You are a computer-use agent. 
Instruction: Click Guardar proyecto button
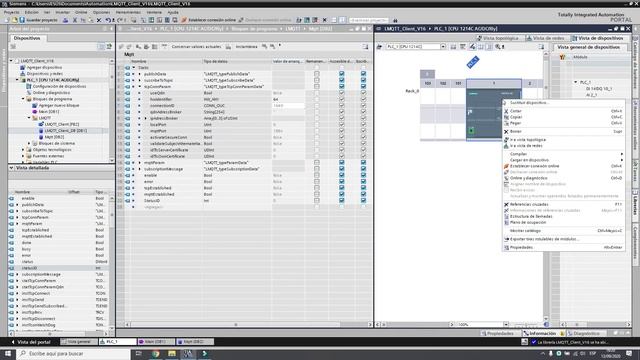[x=39, y=20]
